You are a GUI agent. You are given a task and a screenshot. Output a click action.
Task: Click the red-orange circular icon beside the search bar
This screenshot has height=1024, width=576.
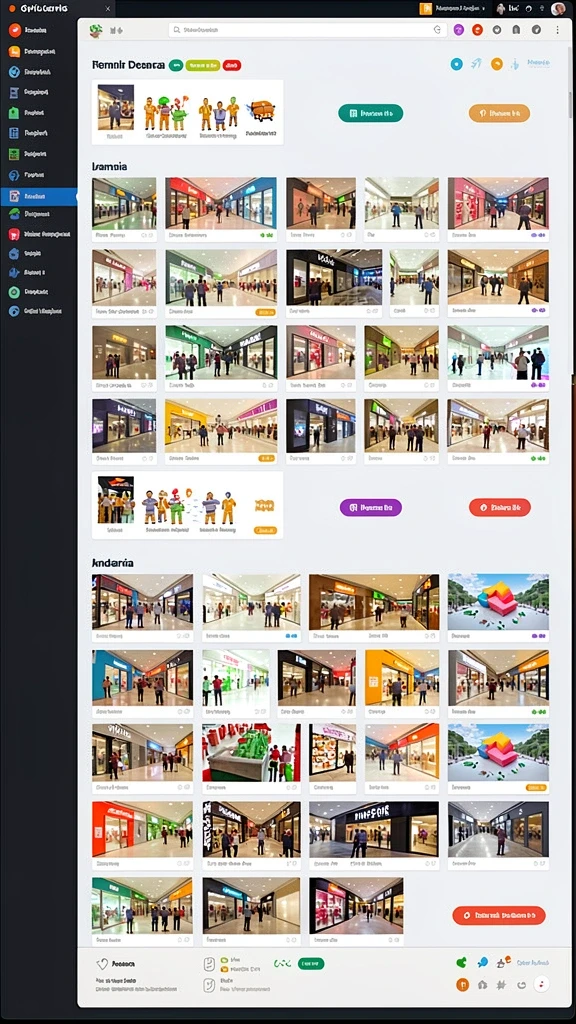click(x=477, y=30)
